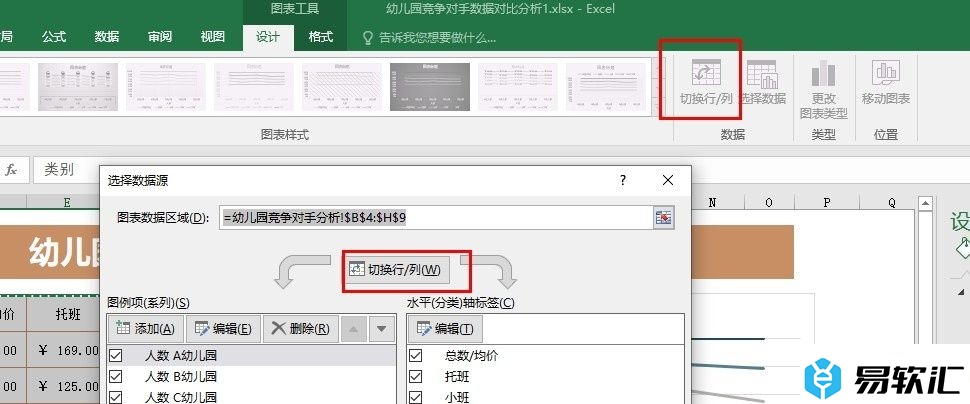Uncheck the 人数 B幼儿园 series checkbox
Viewport: 970px width, 404px height.
point(116,376)
